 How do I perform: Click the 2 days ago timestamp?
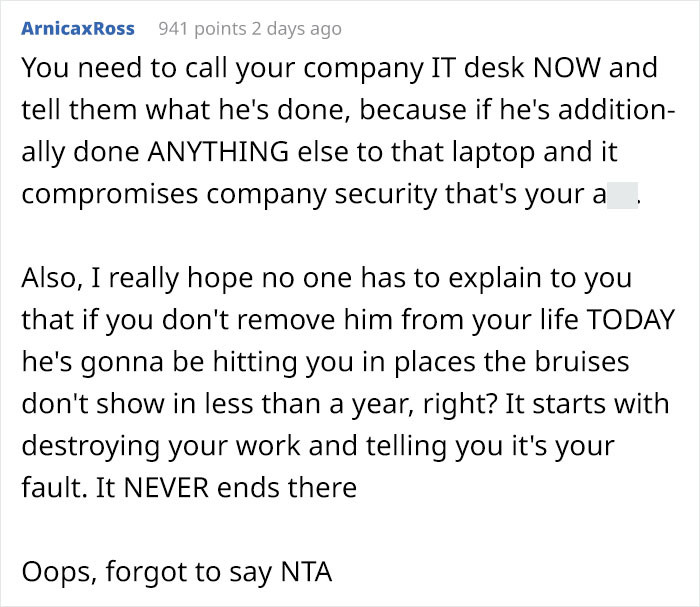(297, 29)
